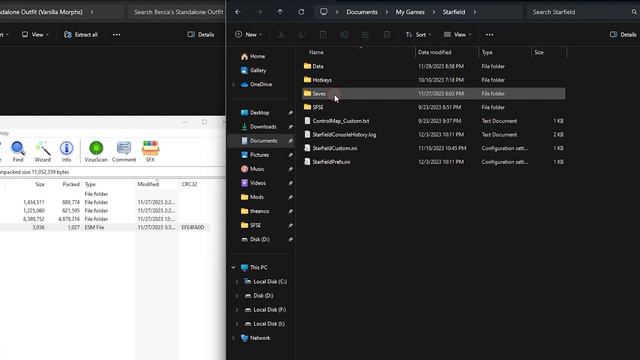
Task: Click the Rename icon in Starfield toolbar
Action: pos(344,35)
